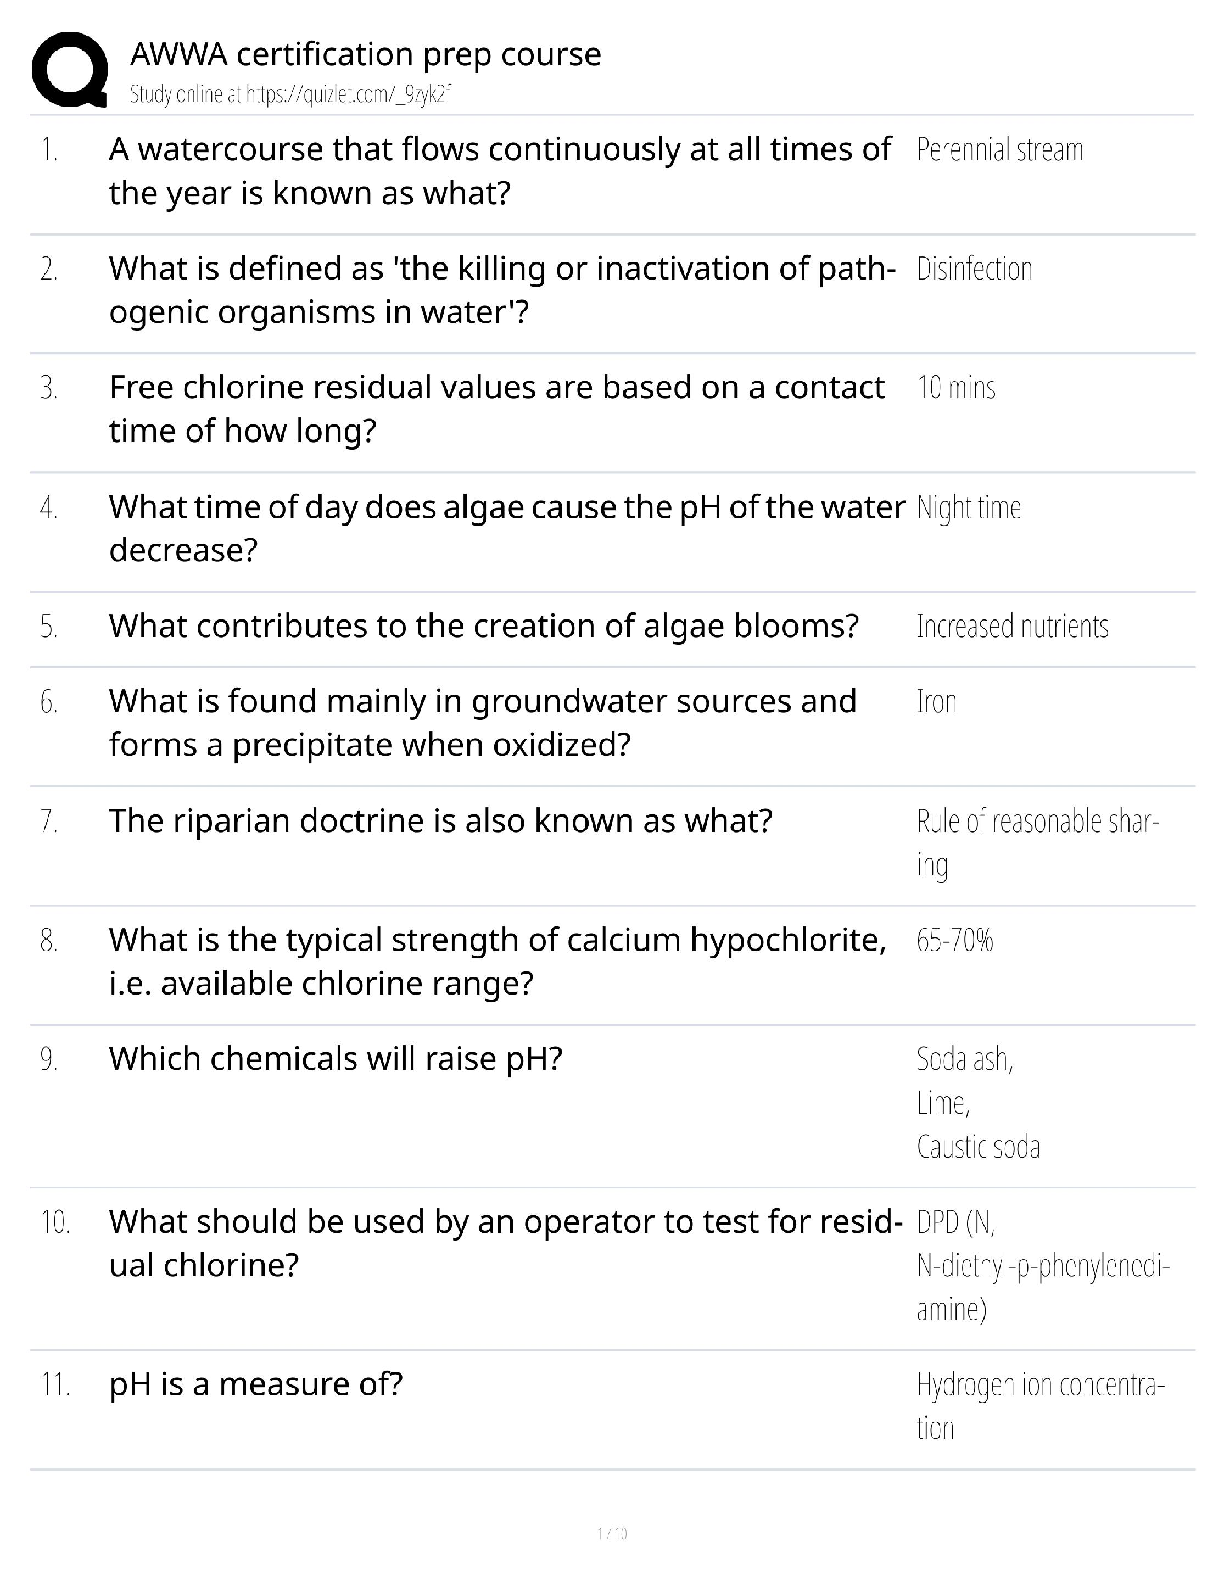This screenshot has width=1224, height=1584.
Task: Click the page number at the bottom
Action: pos(611,1532)
